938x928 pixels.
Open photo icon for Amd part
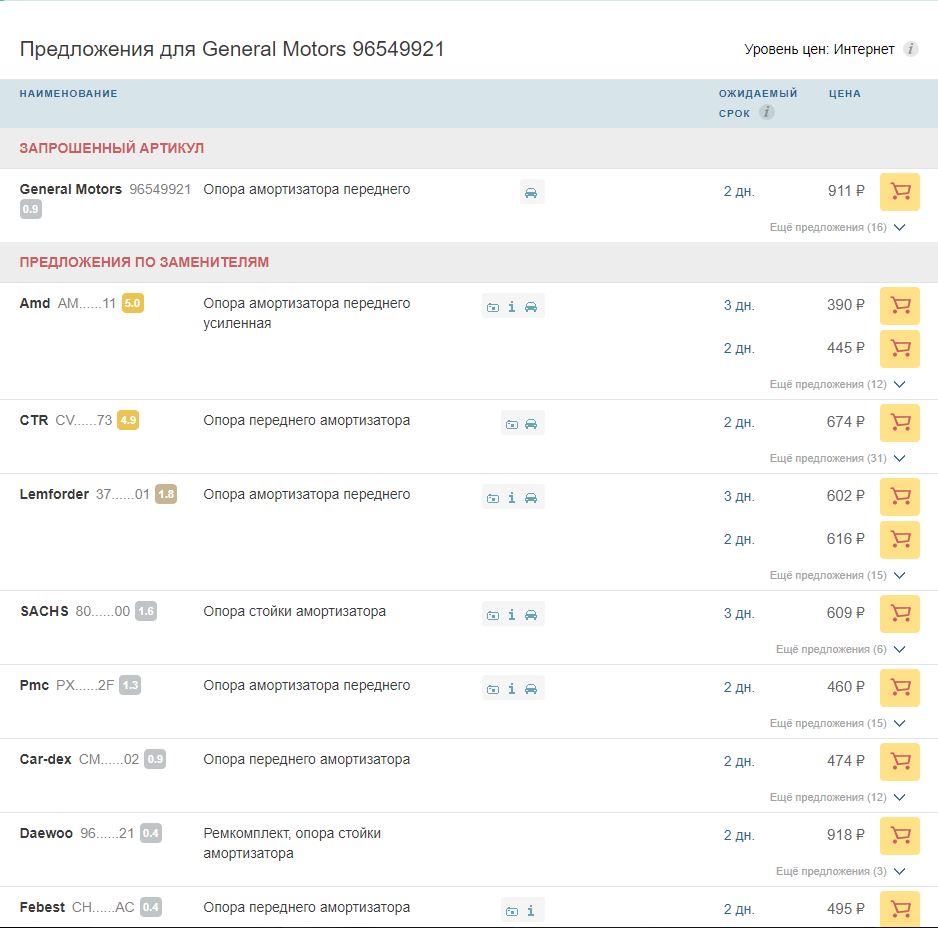(x=493, y=307)
